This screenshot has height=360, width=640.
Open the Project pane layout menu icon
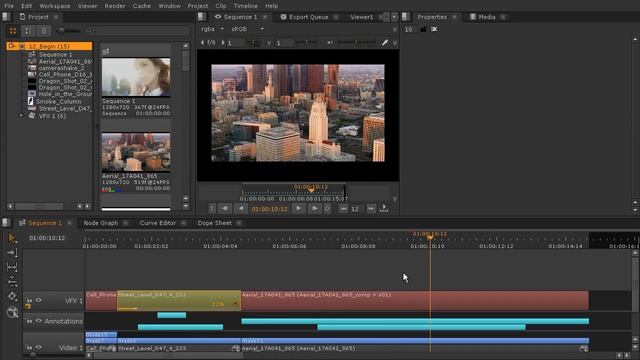click(x=6, y=17)
